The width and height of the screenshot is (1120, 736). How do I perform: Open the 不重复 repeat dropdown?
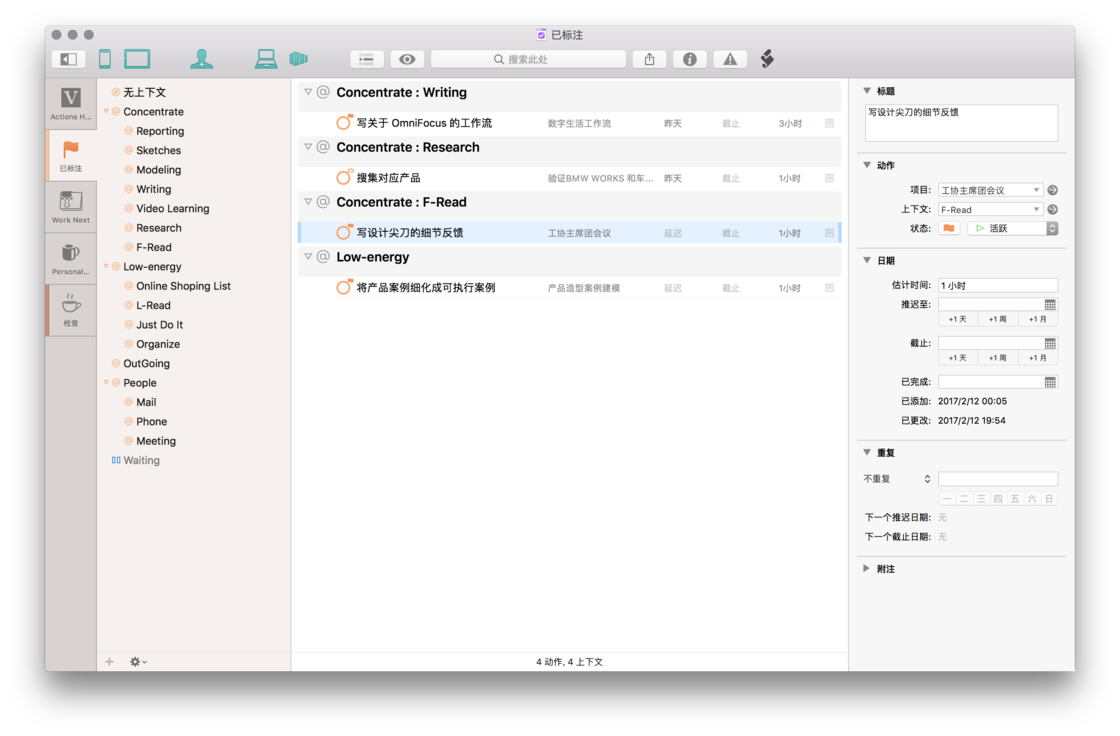click(x=897, y=479)
